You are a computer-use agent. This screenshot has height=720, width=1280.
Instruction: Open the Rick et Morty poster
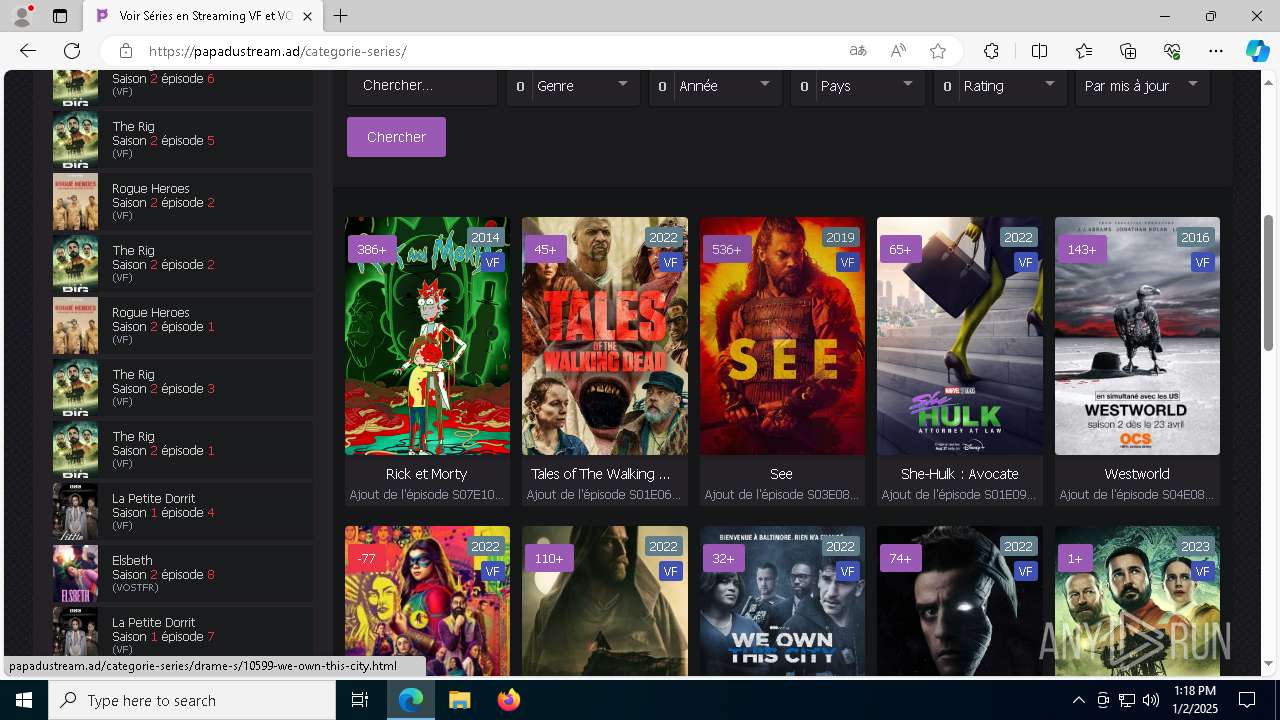point(427,336)
